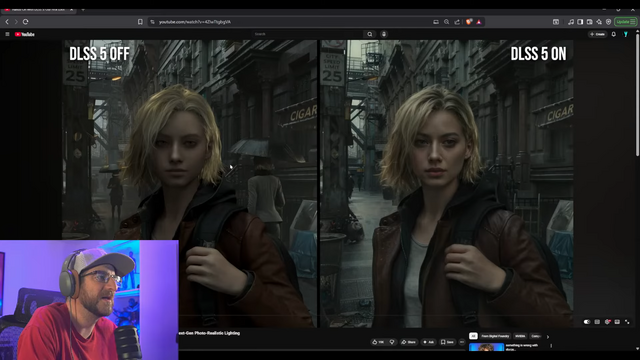Viewport: 640px width, 360px height.
Task: Click the youtube.com address bar URL
Action: click(195, 22)
